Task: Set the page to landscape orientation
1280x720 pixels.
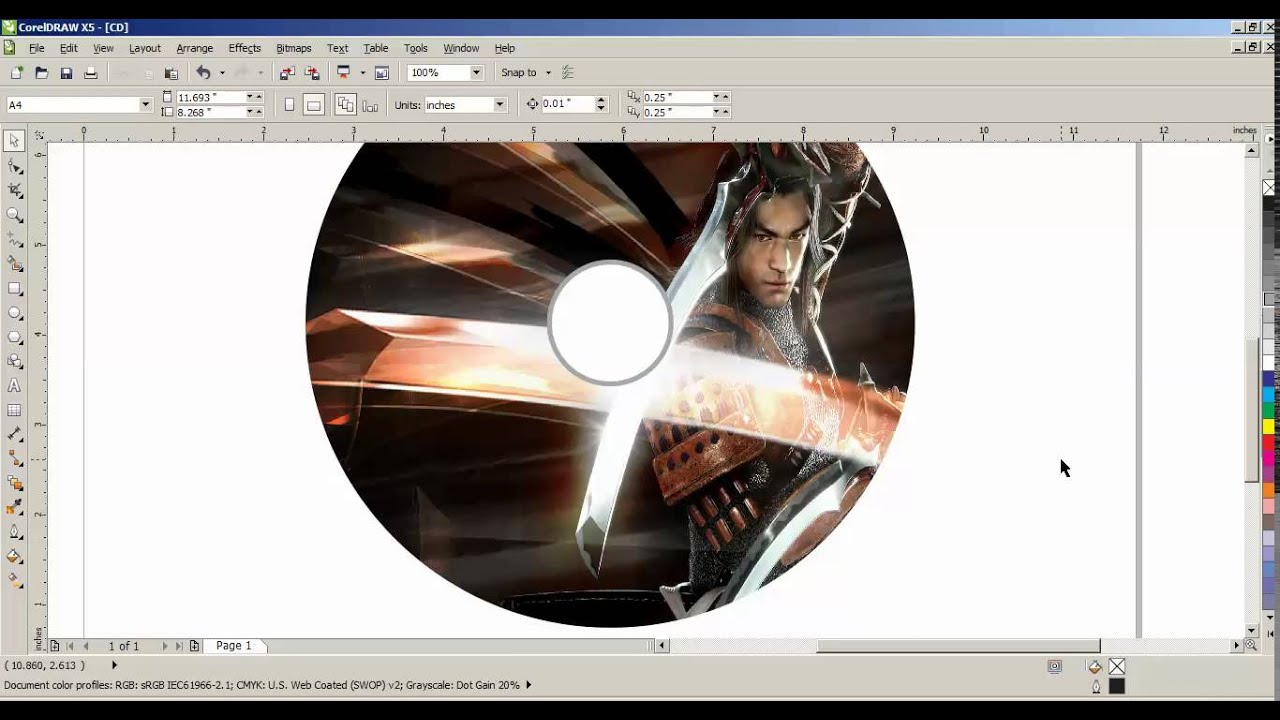Action: point(313,105)
